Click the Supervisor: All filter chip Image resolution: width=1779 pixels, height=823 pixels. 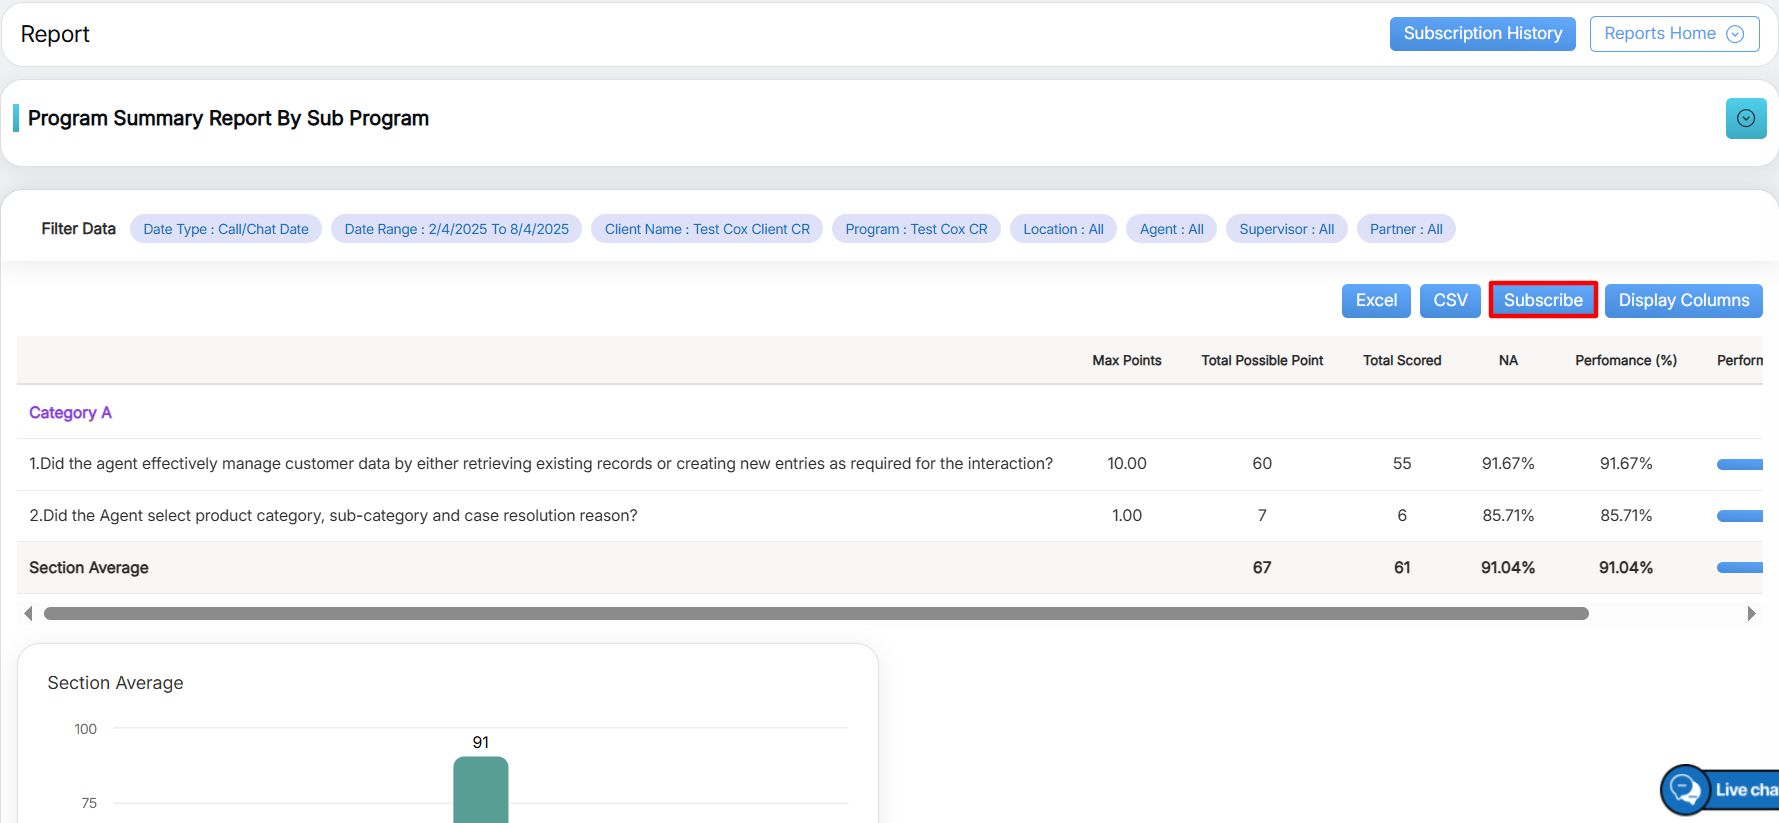[1286, 229]
